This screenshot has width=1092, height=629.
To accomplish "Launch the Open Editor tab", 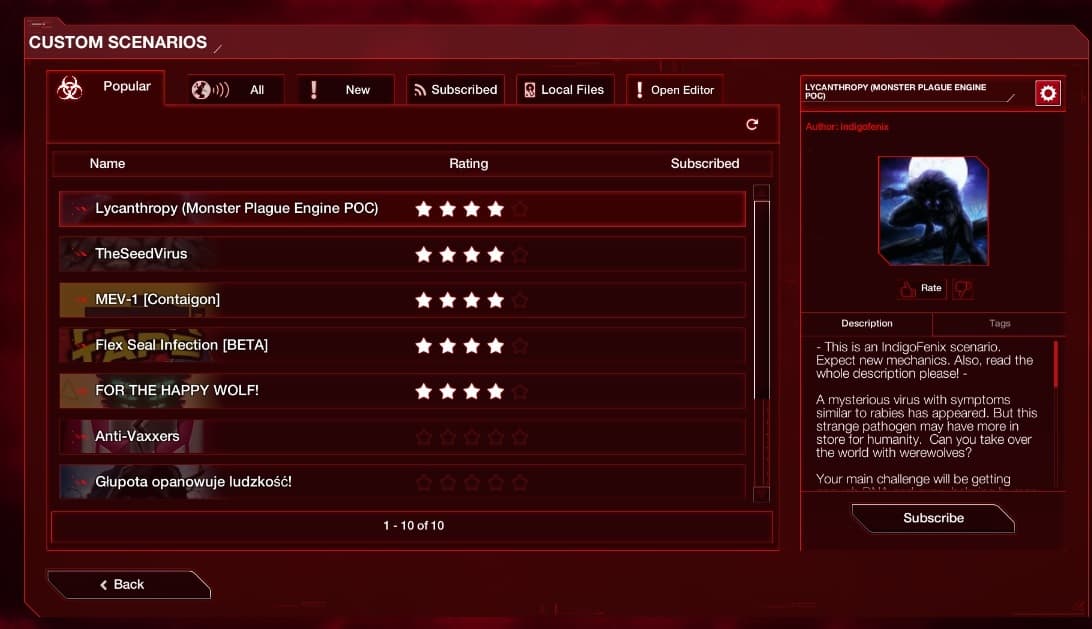I will click(675, 90).
